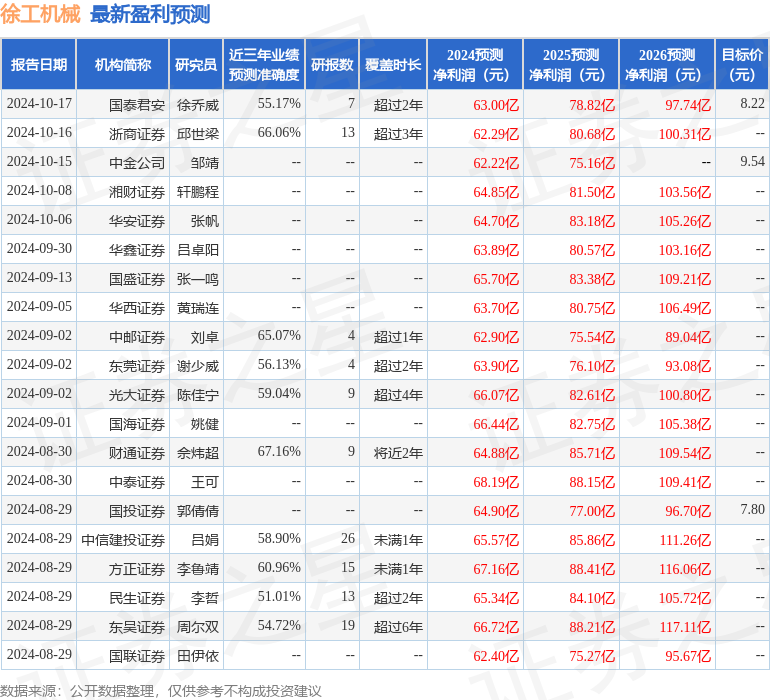770x700 pixels.
Task: Click the date 2024-09-01
Action: [39, 422]
